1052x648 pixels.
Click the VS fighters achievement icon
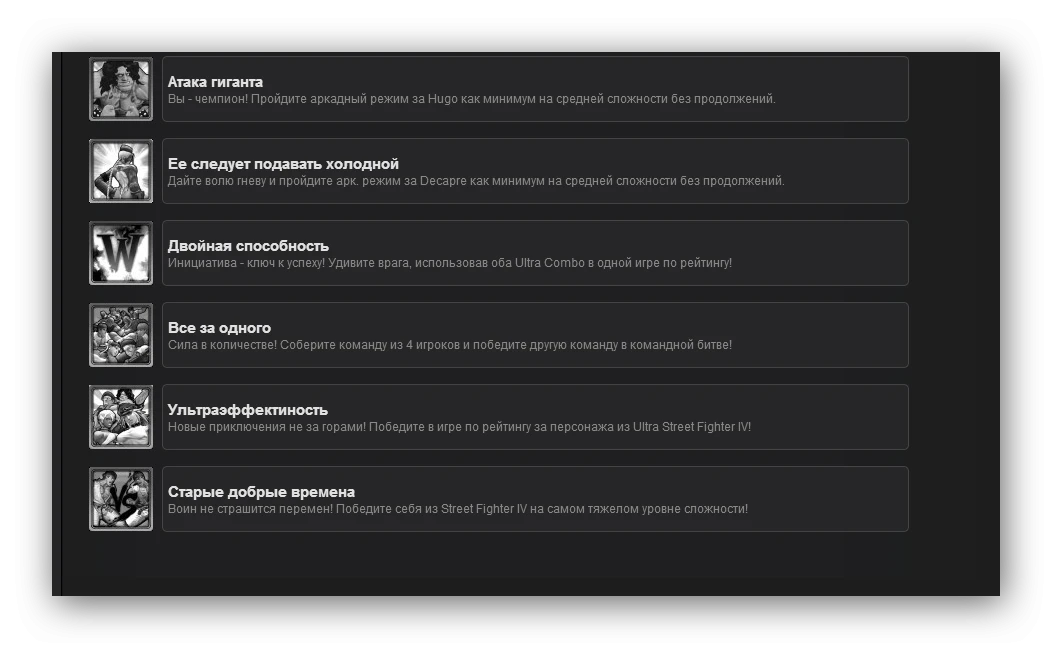tap(121, 499)
